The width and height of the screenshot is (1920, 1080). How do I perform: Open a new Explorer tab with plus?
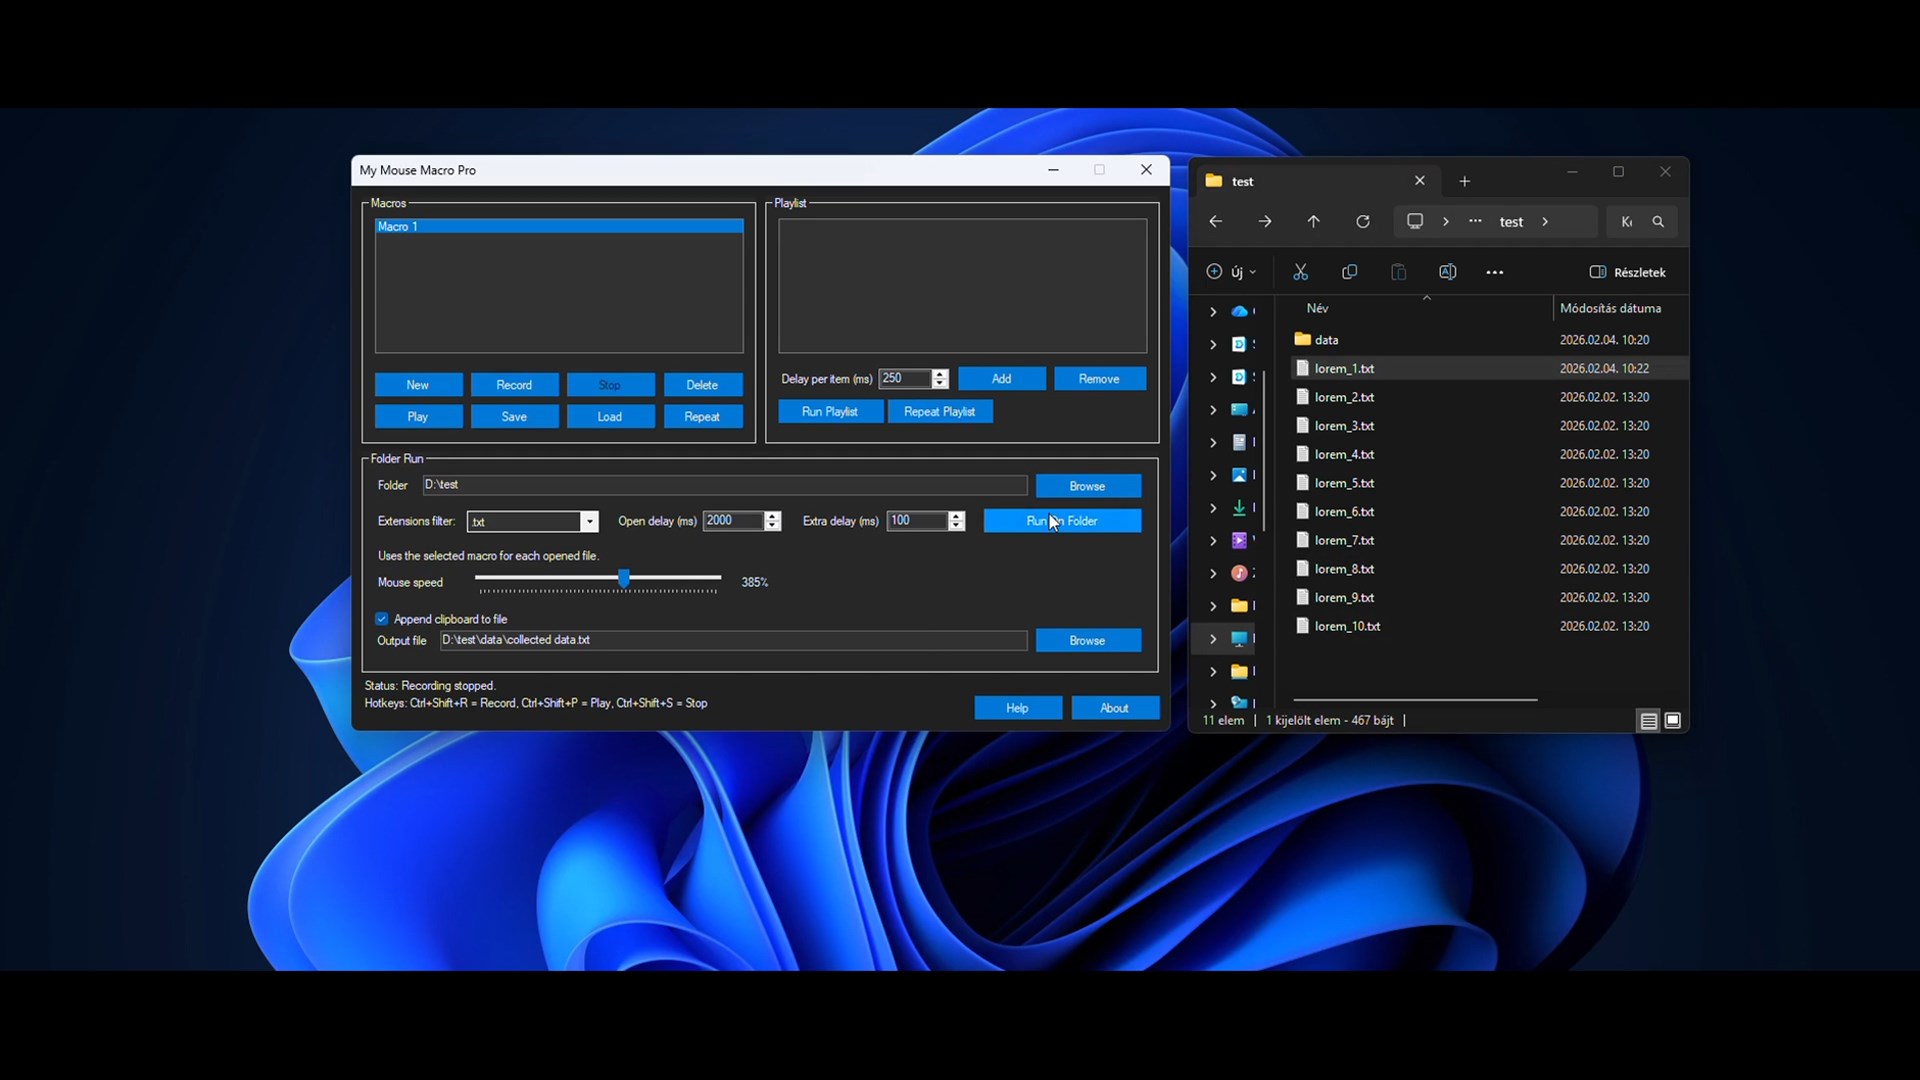1464,181
